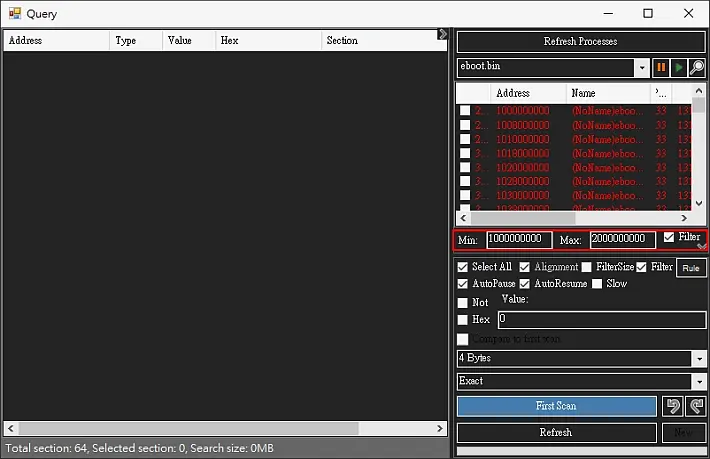The image size is (710, 459).
Task: Toggle the AutoPause checkbox
Action: (462, 284)
